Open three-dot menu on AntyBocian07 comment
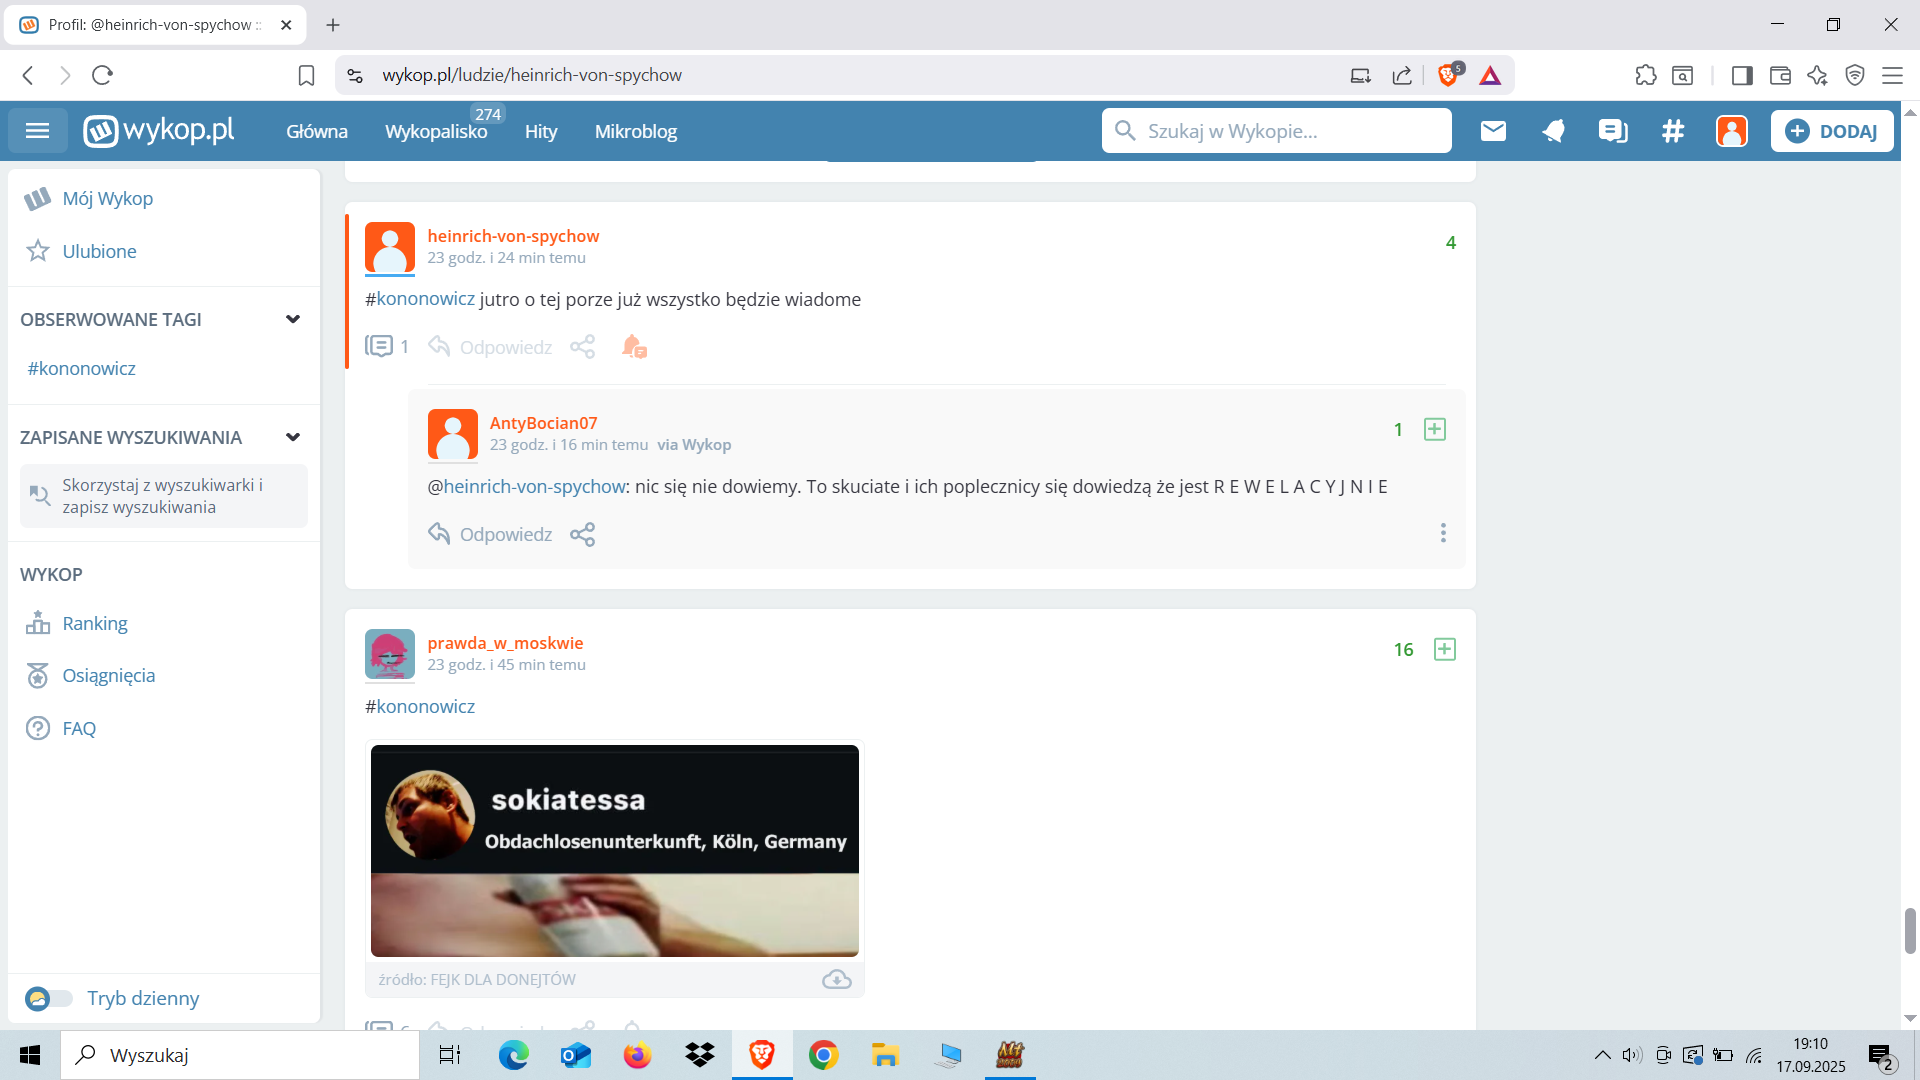1920x1080 pixels. 1442,533
